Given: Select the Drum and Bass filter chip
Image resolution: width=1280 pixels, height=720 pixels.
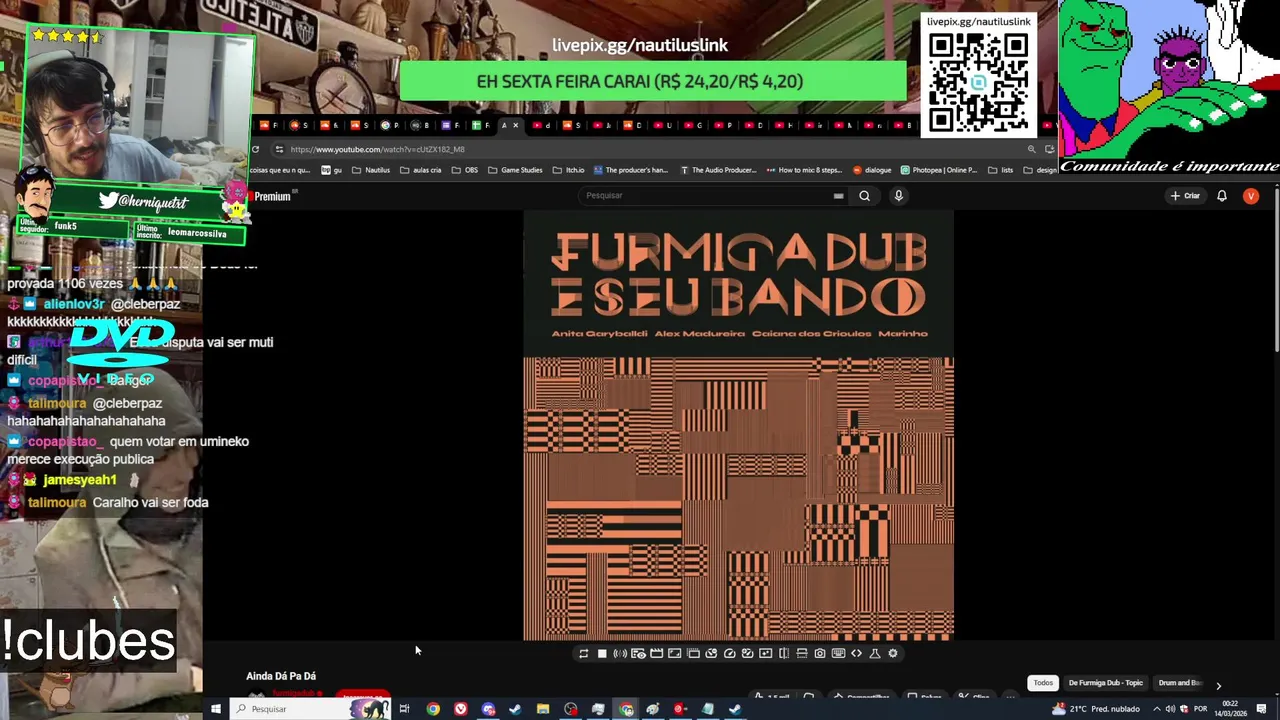Looking at the screenshot, I should (x=1180, y=683).
